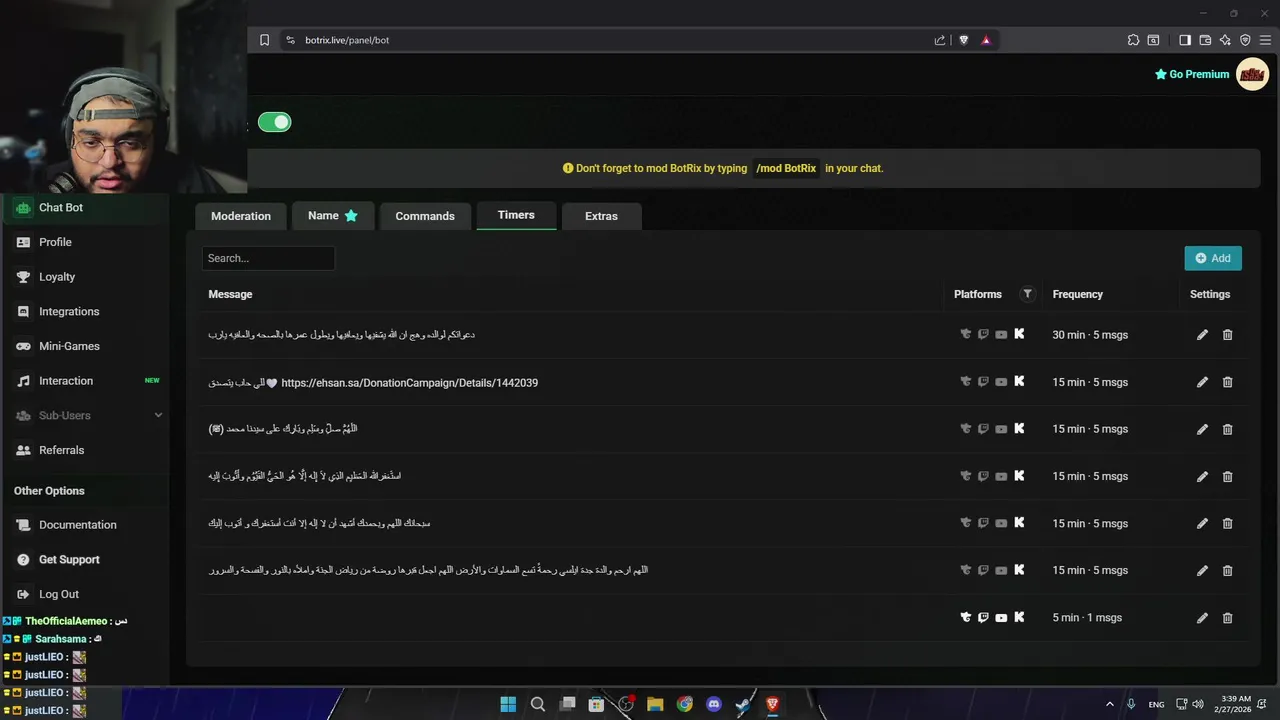The height and width of the screenshot is (720, 1280).
Task: Click the Documentation icon in sidebar
Action: click(x=23, y=525)
